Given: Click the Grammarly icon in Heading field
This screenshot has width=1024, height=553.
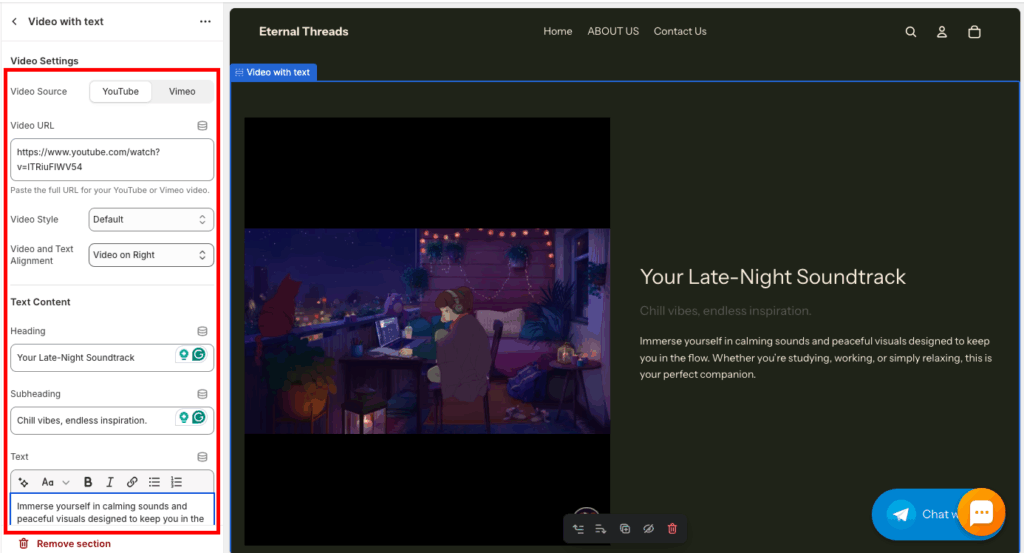Looking at the screenshot, I should coord(199,355).
